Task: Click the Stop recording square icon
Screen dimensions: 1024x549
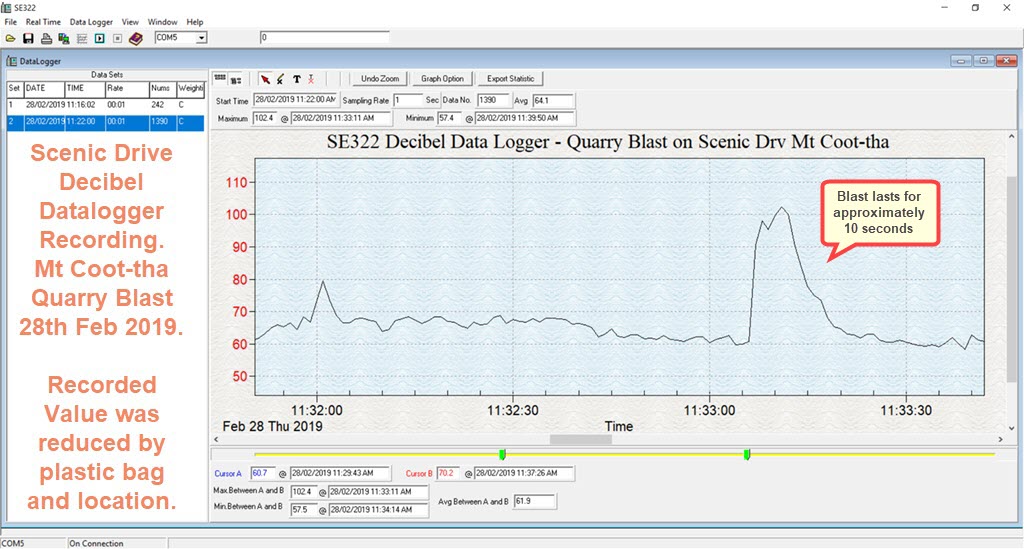Action: click(118, 39)
